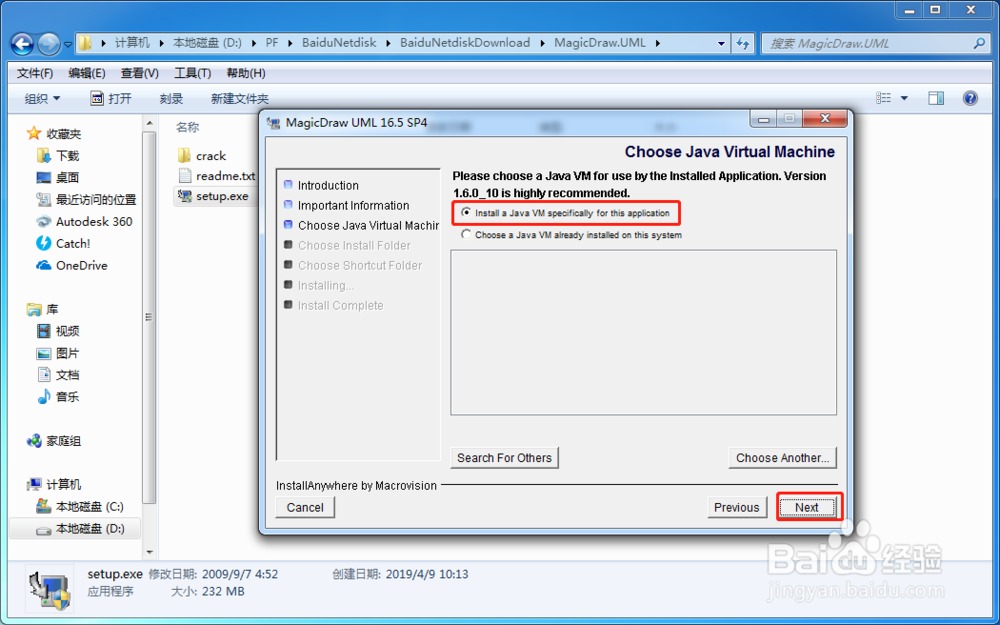This screenshot has height=625, width=1000.
Task: Click the Previous button in installer
Action: point(737,508)
